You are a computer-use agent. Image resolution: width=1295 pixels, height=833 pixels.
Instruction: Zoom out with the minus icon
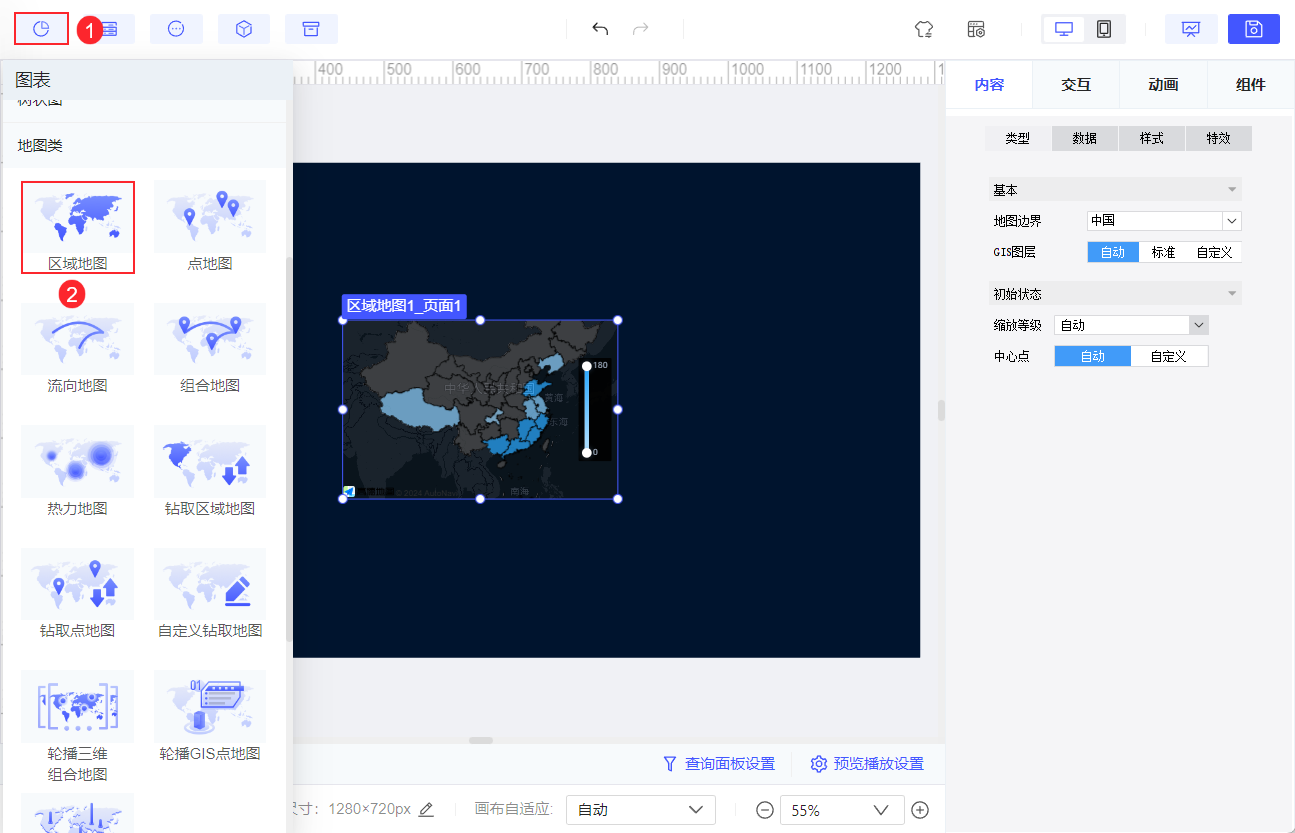coord(765,810)
